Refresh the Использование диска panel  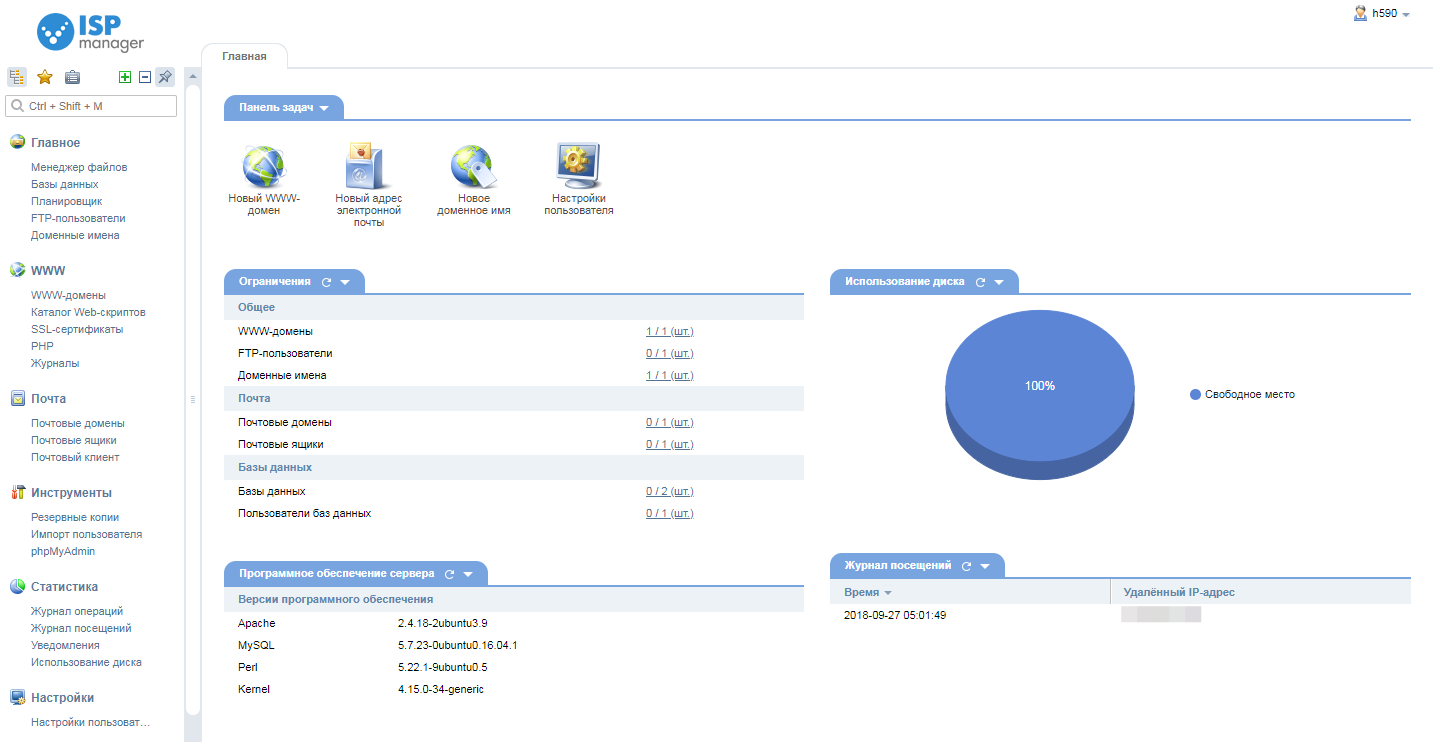[x=980, y=282]
